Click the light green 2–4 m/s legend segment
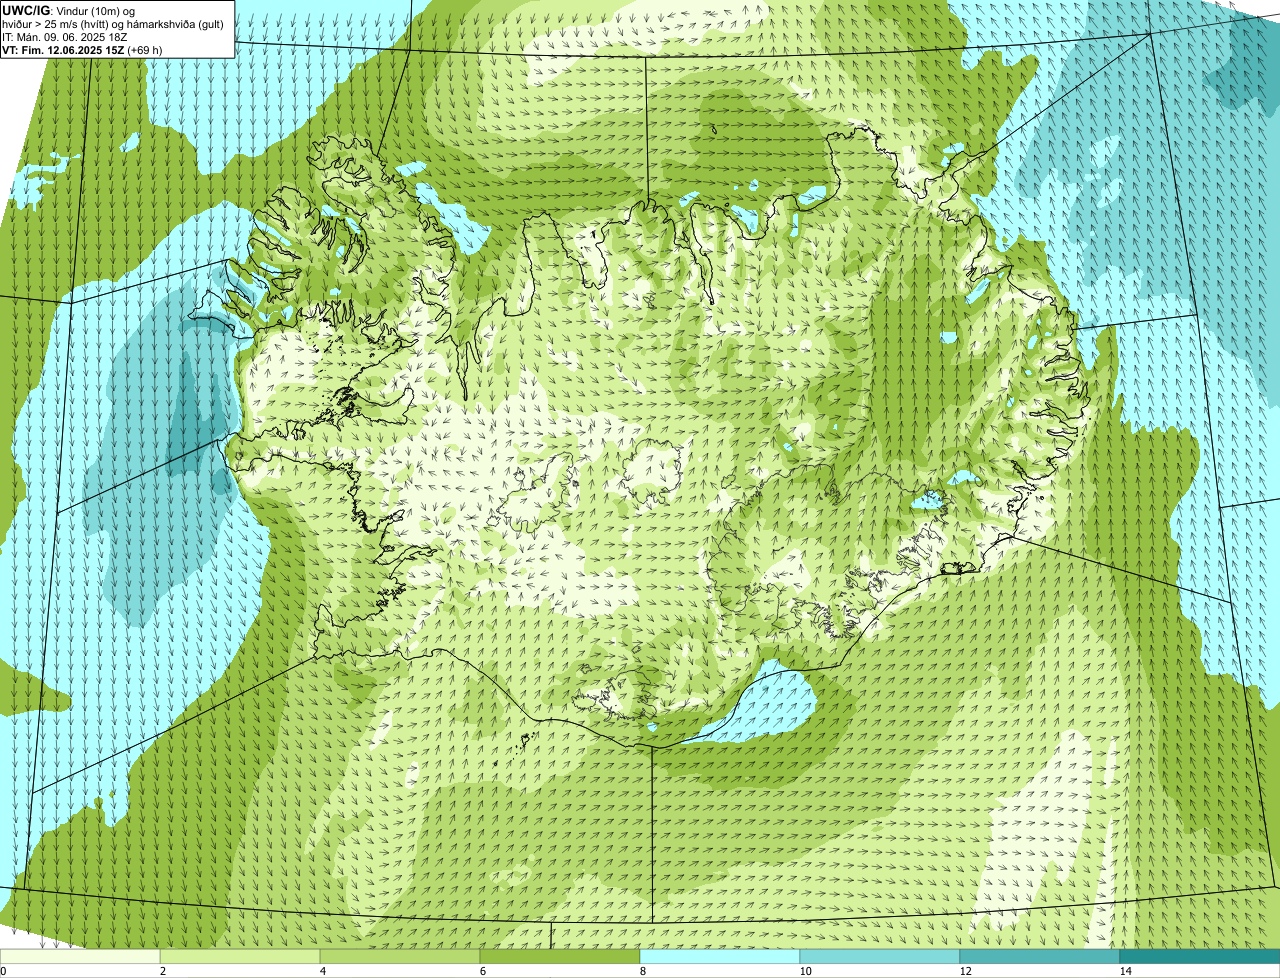Image resolution: width=1280 pixels, height=978 pixels. coord(240,956)
